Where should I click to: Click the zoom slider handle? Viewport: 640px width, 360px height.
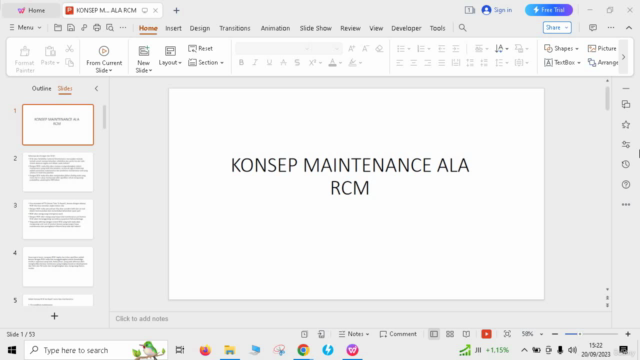[x=580, y=334]
